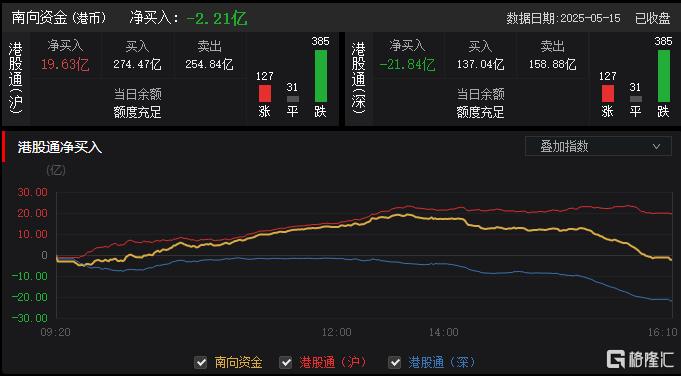Click the 14:00 time axis marker
The width and height of the screenshot is (681, 376).
pyautogui.click(x=443, y=332)
